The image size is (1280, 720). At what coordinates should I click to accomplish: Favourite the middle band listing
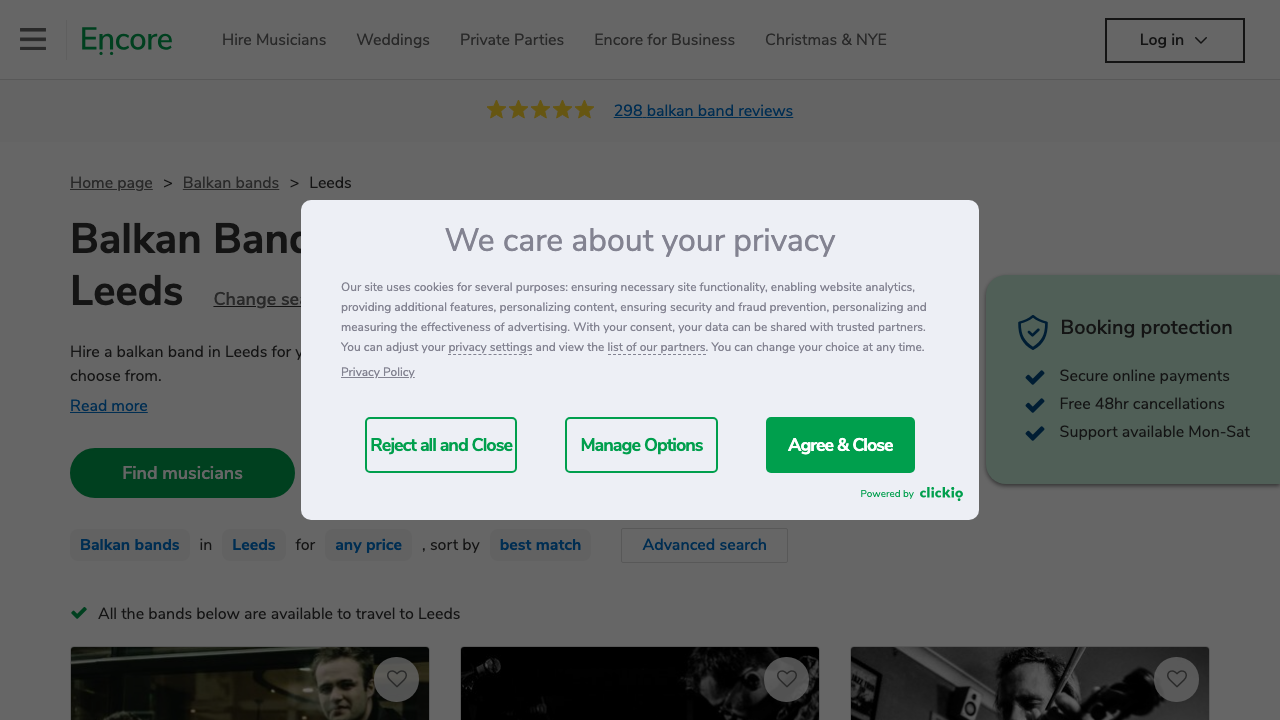787,679
